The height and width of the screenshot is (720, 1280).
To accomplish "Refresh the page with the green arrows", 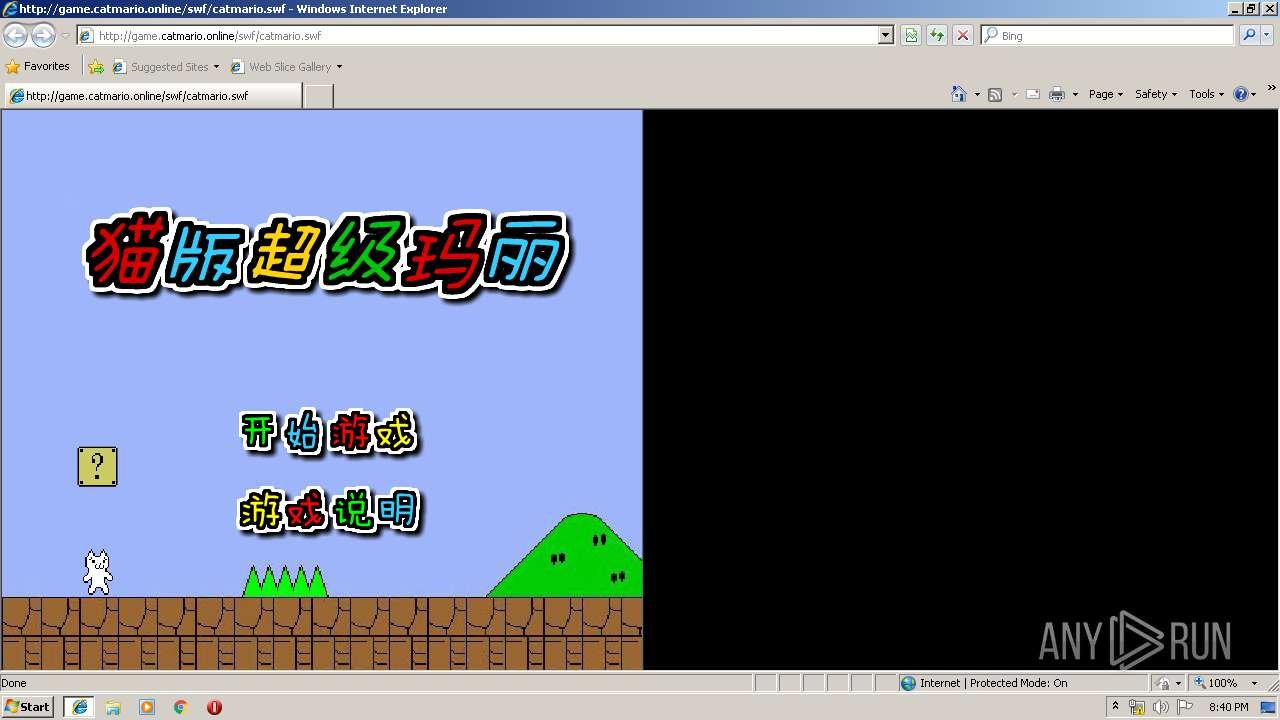I will pyautogui.click(x=937, y=35).
